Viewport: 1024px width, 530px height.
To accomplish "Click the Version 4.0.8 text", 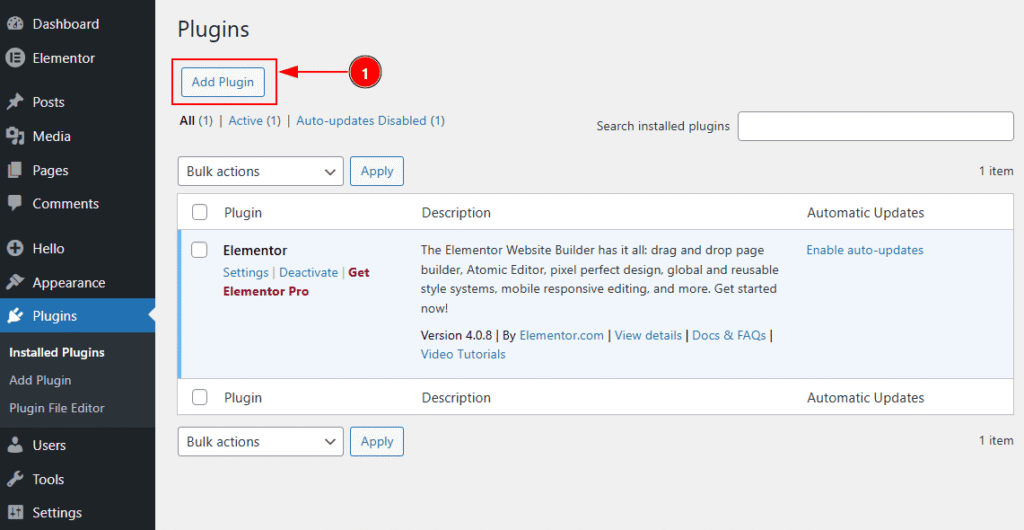I will click(456, 335).
